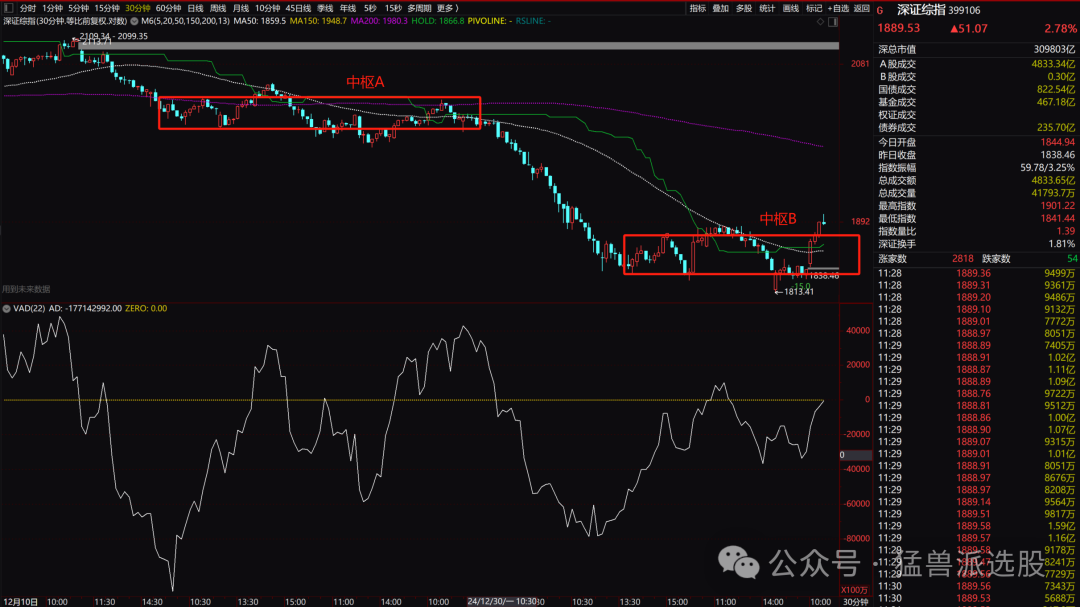This screenshot has height=607, width=1080.
Task: Open the 画线 drawing tools button
Action: coord(791,8)
